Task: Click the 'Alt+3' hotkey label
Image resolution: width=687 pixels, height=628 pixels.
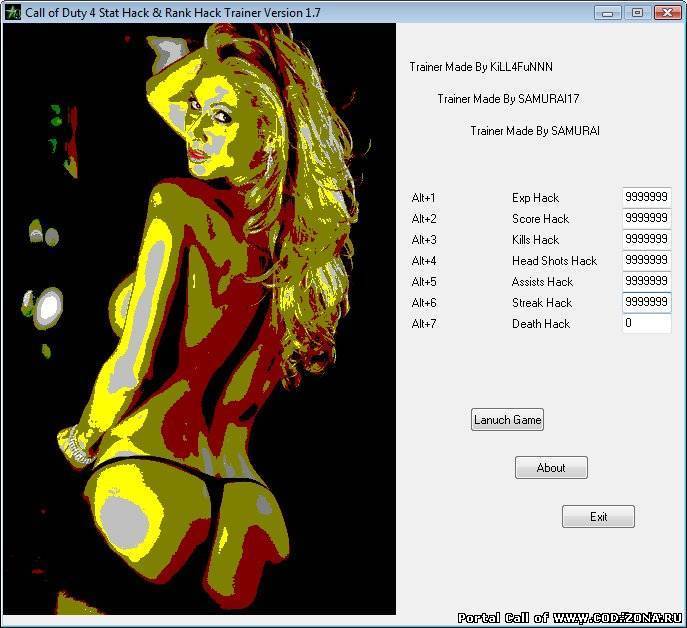Action: 424,240
